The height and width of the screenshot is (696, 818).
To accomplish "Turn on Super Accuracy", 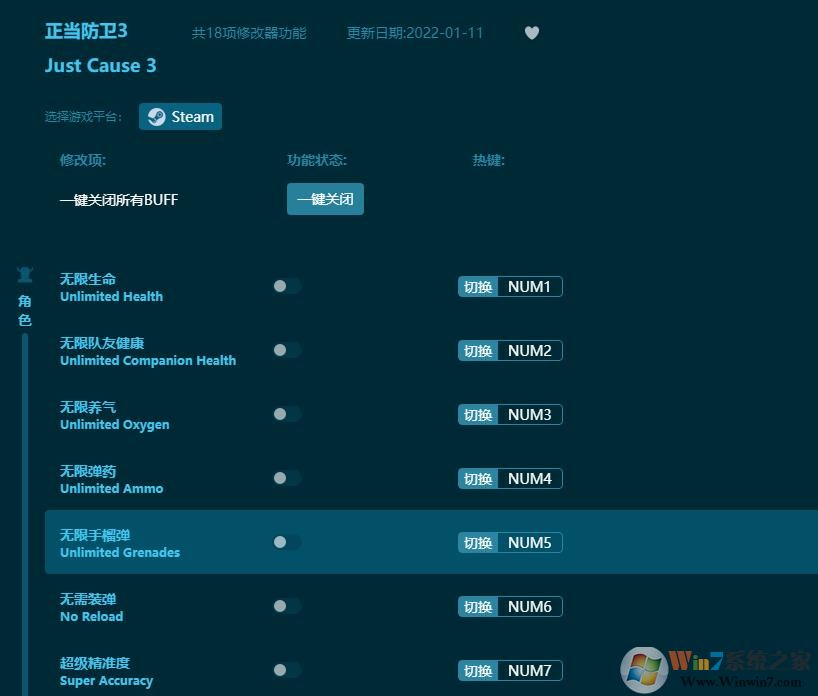I will pyautogui.click(x=286, y=670).
